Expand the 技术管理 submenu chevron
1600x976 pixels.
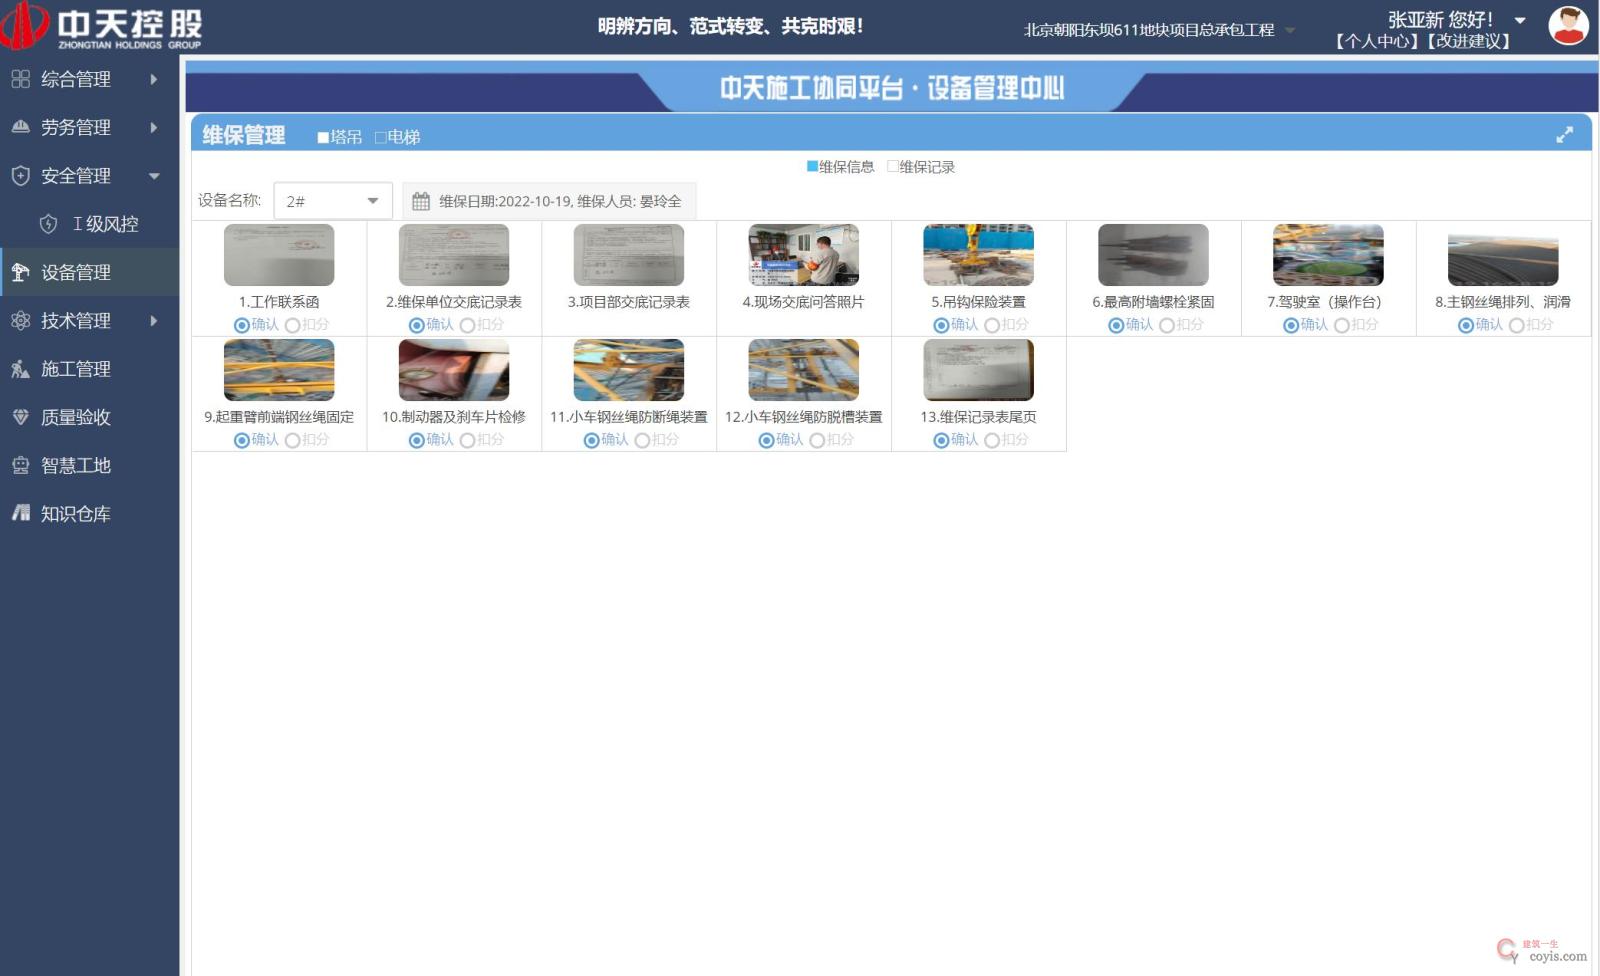pos(153,320)
